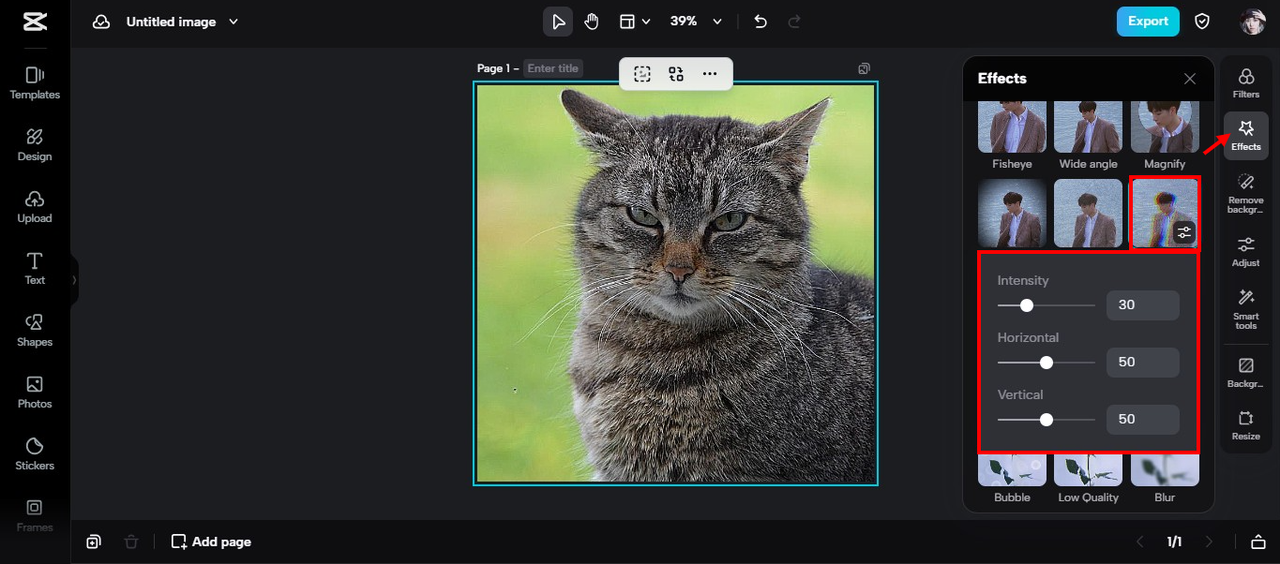Click the Intensity slider handle

[x=1026, y=305]
